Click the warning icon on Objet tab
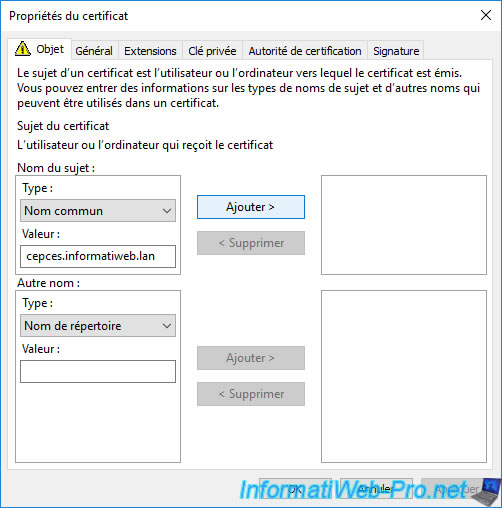502x508 pixels. click(x=23, y=49)
